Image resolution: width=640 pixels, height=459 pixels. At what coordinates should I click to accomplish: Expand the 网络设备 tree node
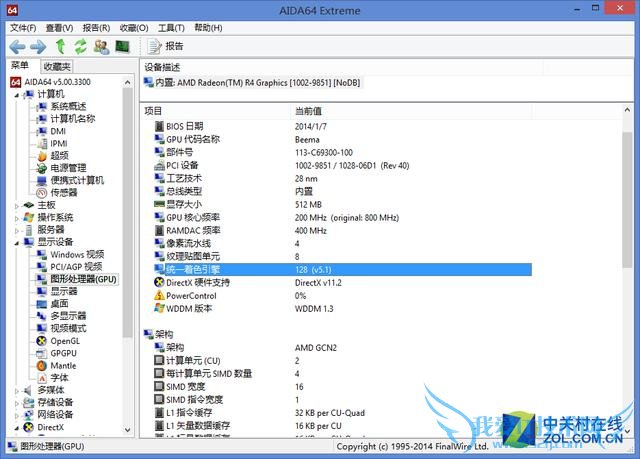[16, 415]
